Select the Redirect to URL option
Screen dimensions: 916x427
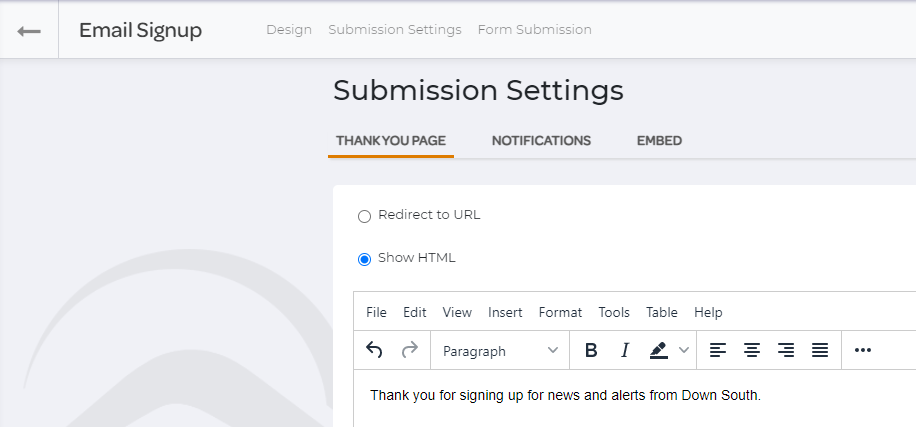pos(364,216)
